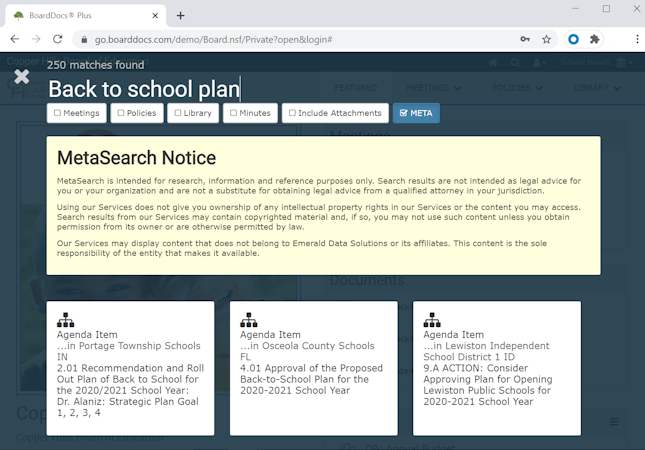
Task: Click the org-chart icon on the Portage Township card
Action: pyautogui.click(x=65, y=320)
